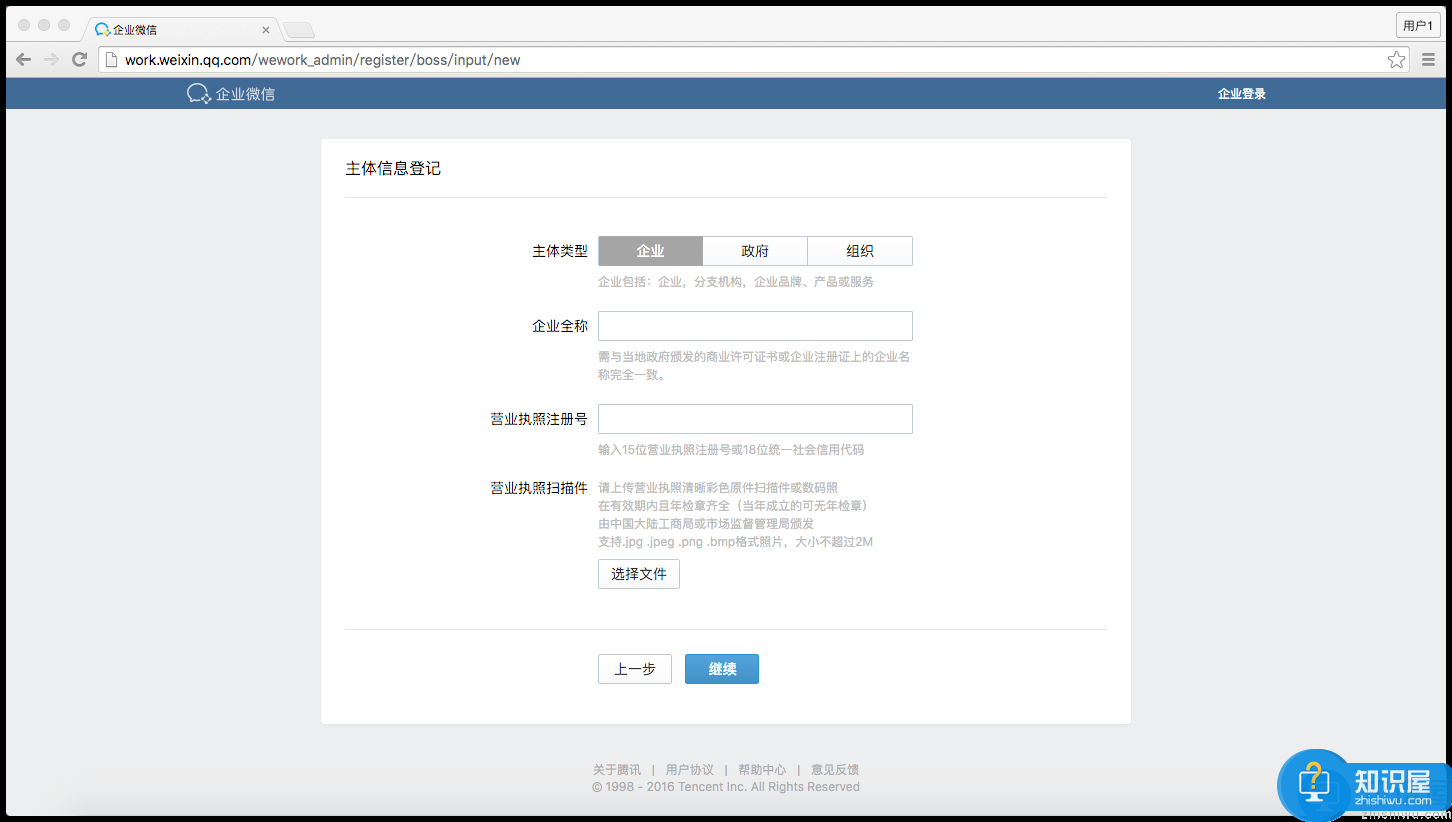Click the 营业执照扫描件 label
Screen dimensions: 1452x822
[x=539, y=488]
